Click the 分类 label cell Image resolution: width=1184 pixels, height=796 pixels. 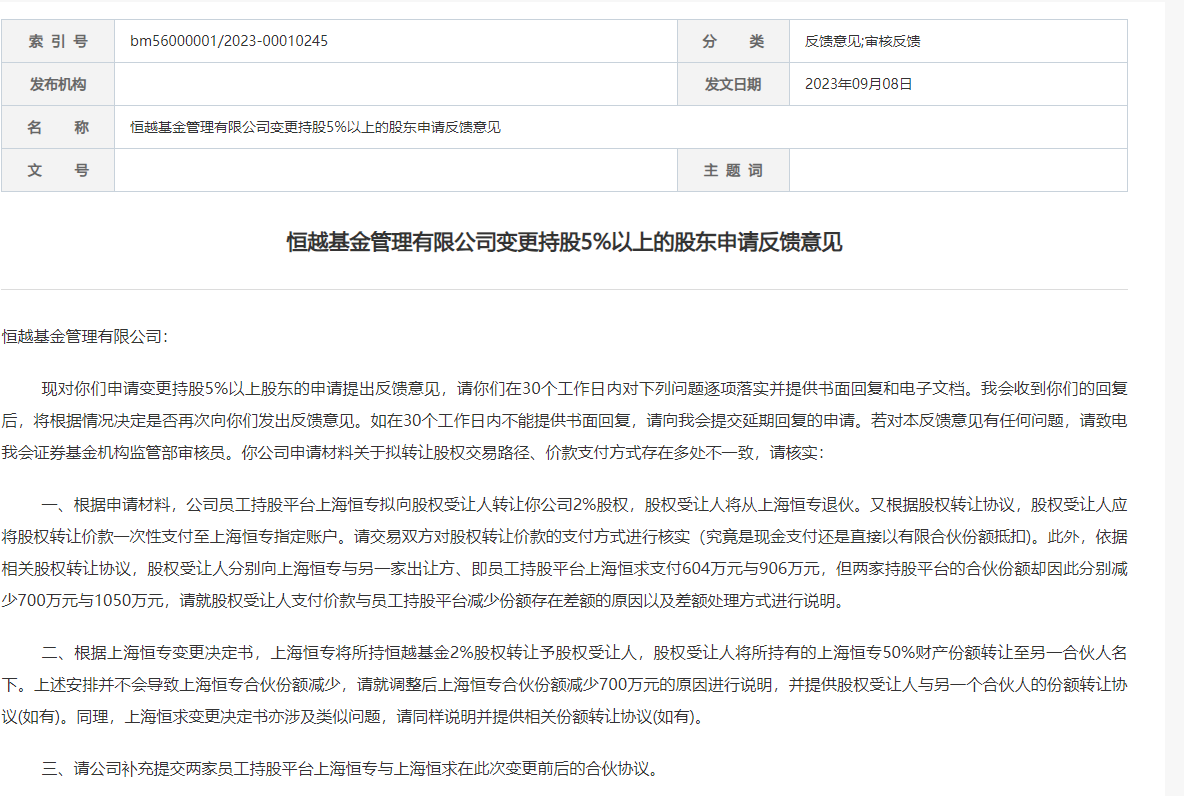point(733,41)
